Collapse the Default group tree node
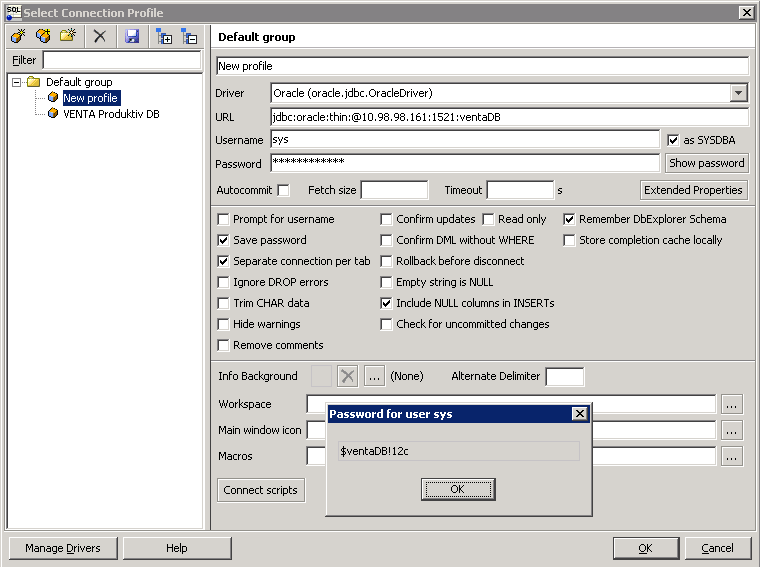The height and width of the screenshot is (567, 760). coord(17,82)
